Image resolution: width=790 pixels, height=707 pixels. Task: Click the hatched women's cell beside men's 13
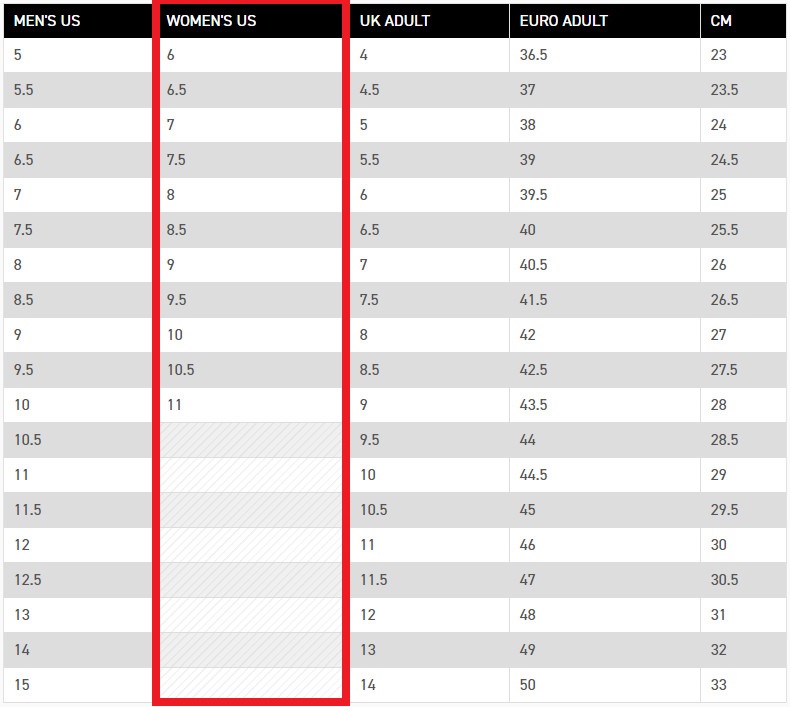point(251,615)
